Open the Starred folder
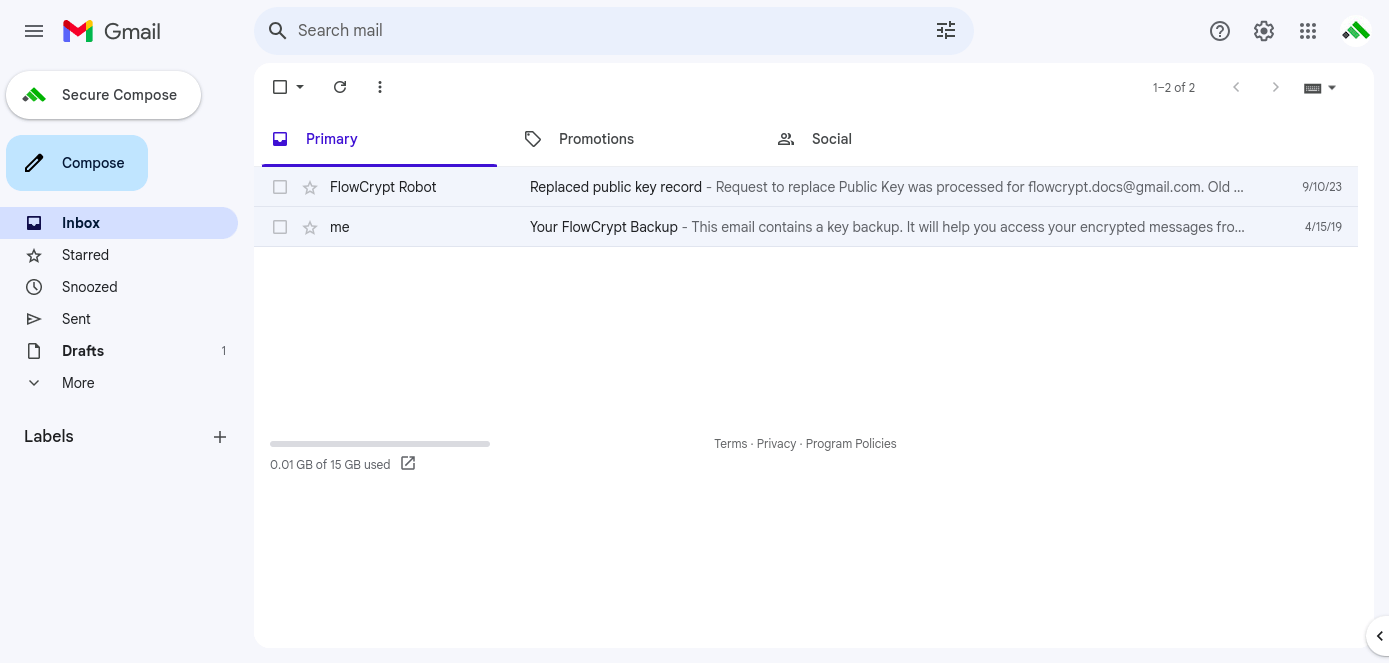 coord(119,255)
